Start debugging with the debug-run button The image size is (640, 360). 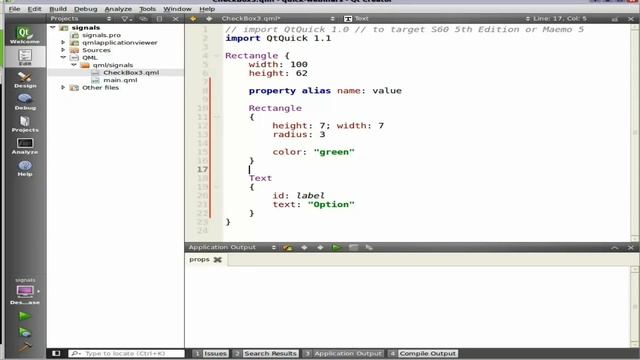(x=24, y=332)
